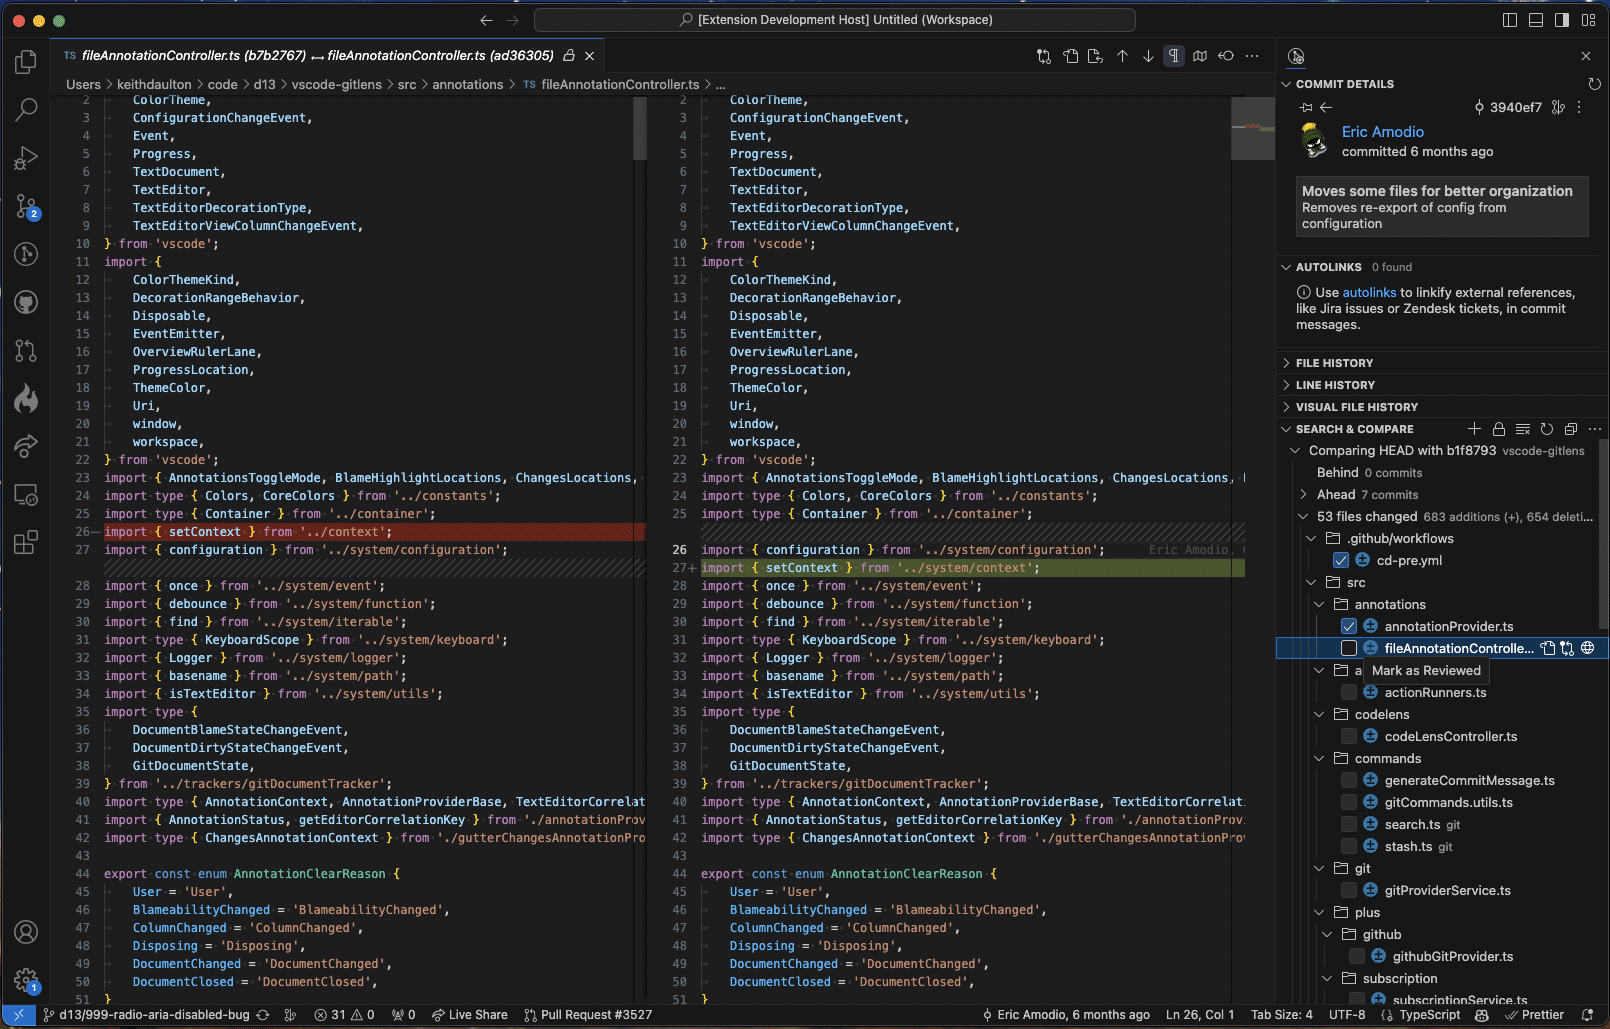Uncheck the annotationProvider.ts reviewed checkbox
The width and height of the screenshot is (1610, 1029).
1349,626
